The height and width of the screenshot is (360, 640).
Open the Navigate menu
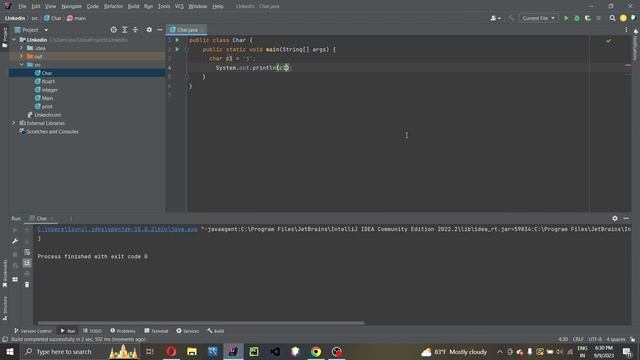71,6
